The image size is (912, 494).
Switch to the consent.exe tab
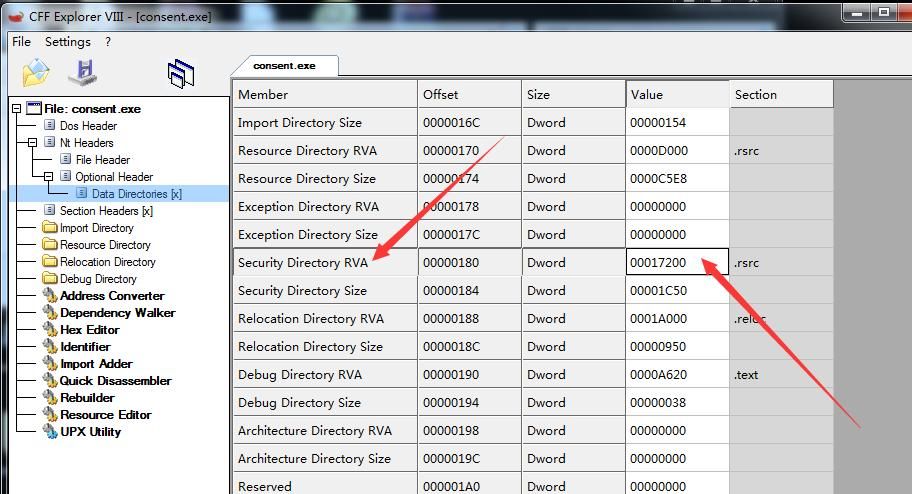tap(284, 66)
